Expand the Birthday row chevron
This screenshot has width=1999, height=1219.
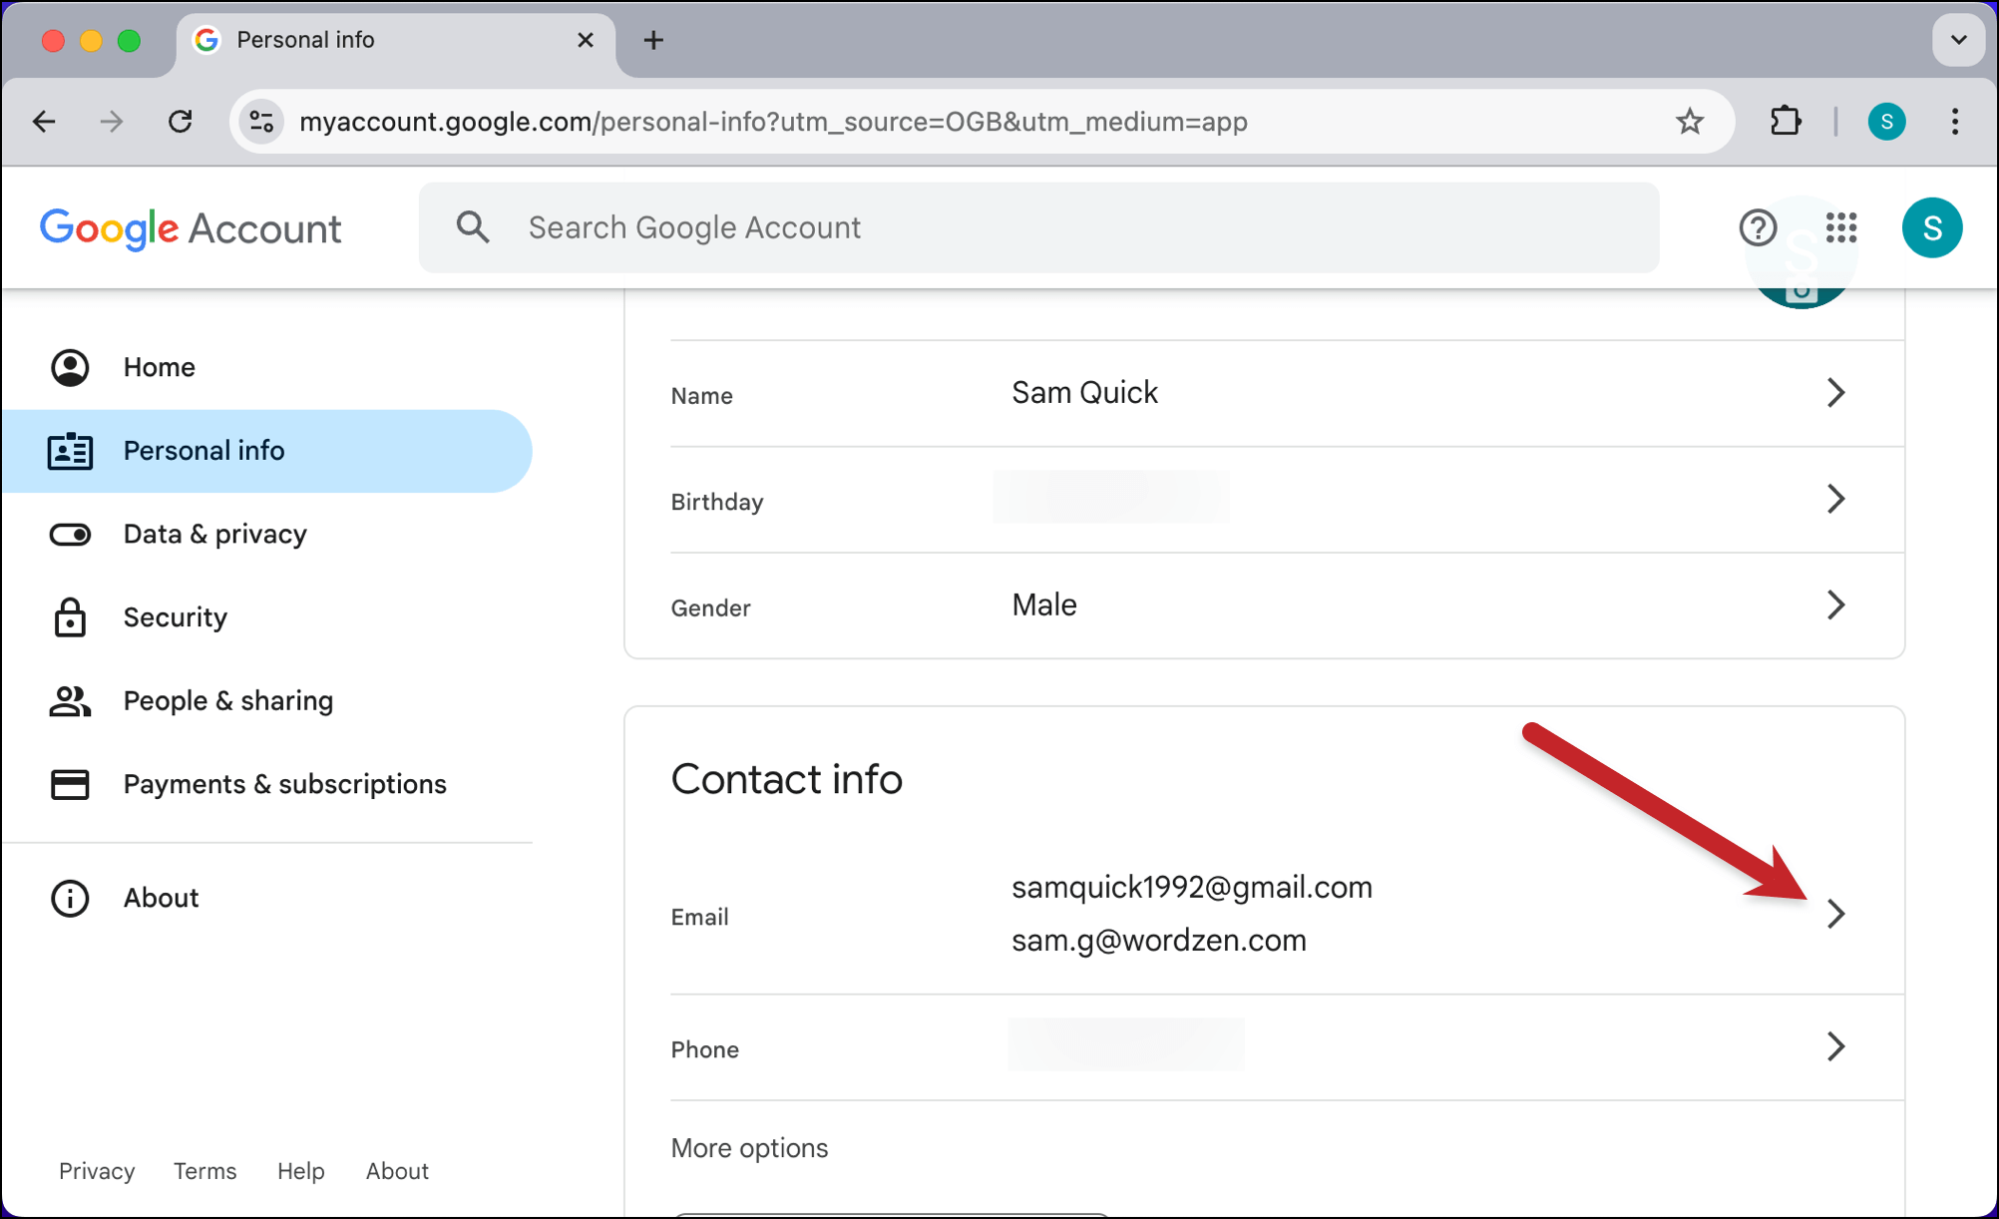pyautogui.click(x=1836, y=499)
